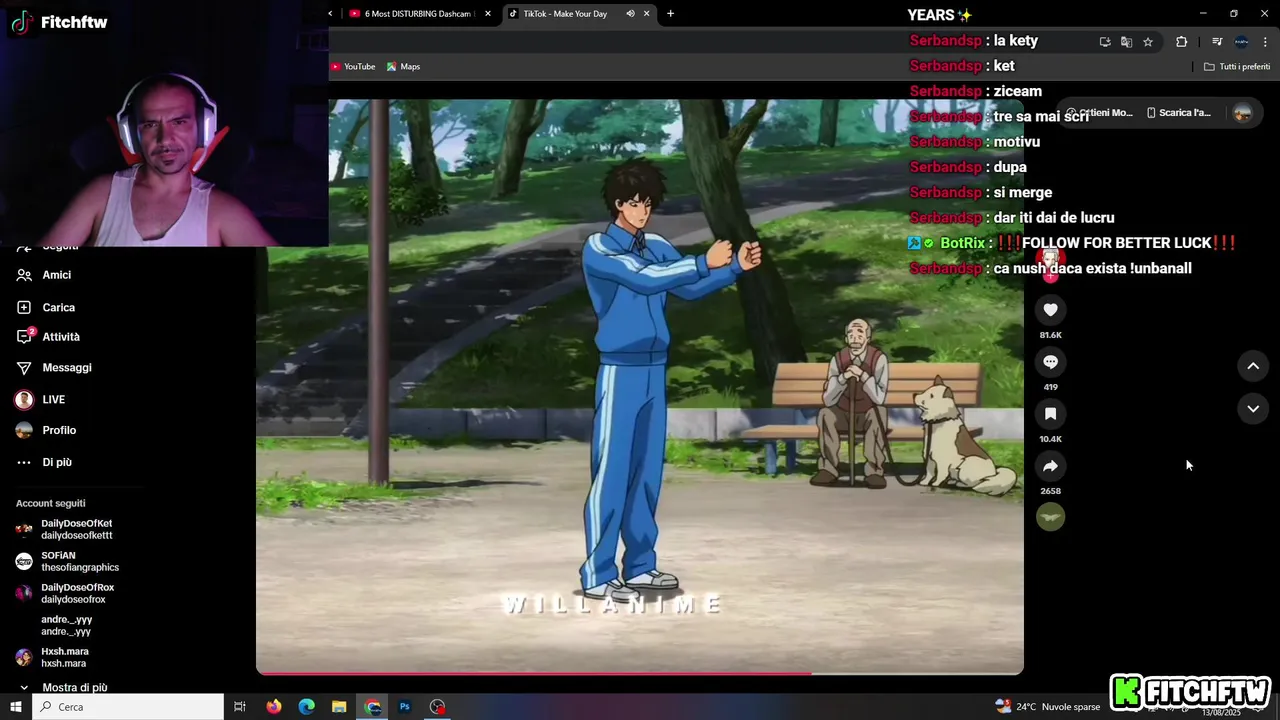Open Maps bookmark in bookmarks bar
This screenshot has height=720, width=1280.
403,67
